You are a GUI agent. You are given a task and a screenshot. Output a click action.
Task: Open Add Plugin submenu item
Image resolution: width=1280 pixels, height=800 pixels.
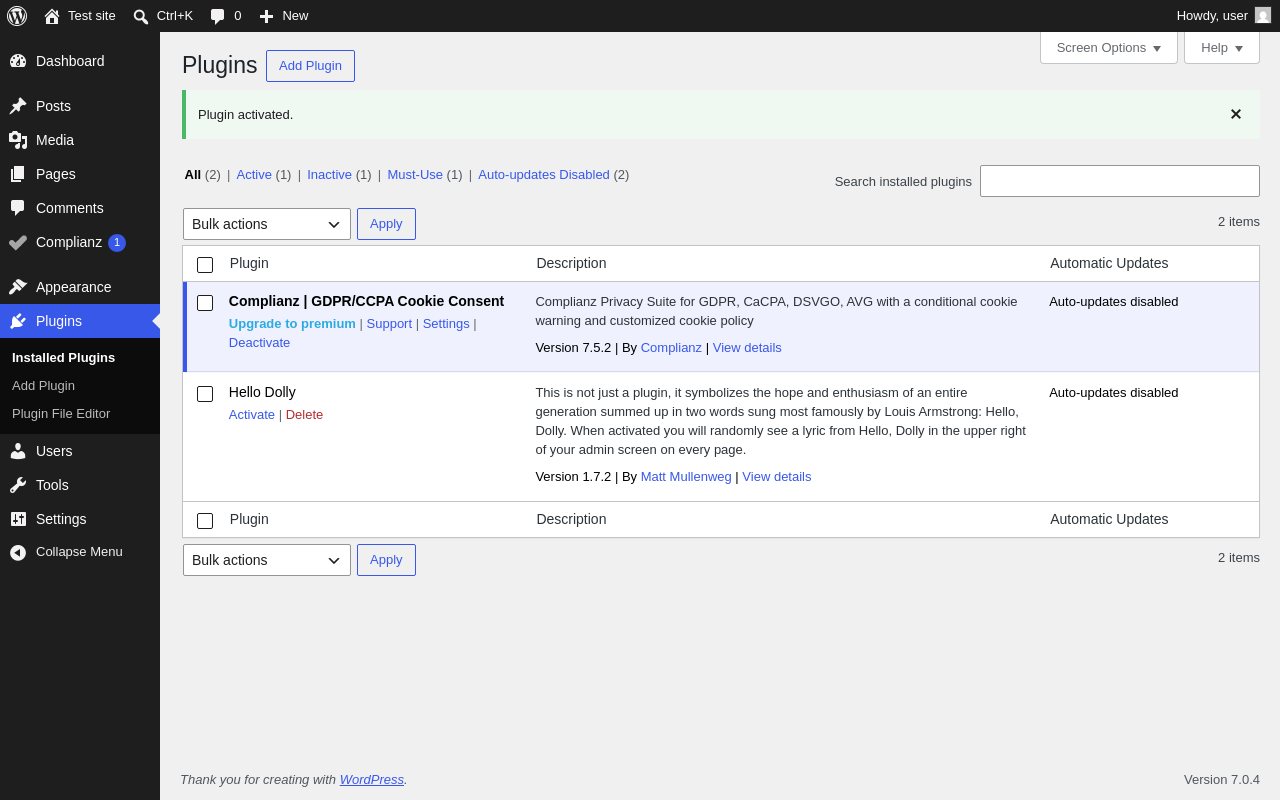(43, 385)
